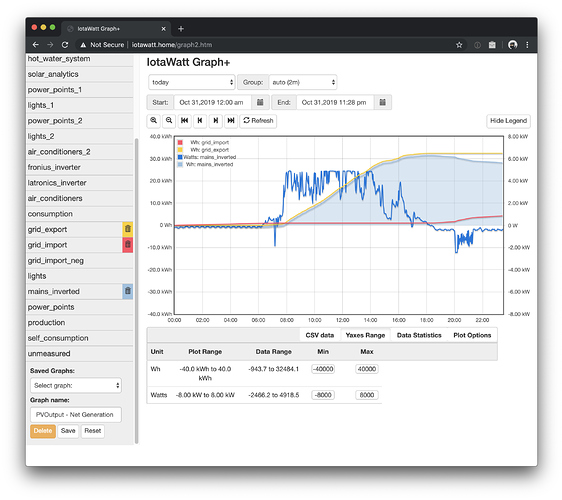Screen dimensions: 562x500
Task: Toggle the 'Wh: grid_export' legend swatch
Action: tap(180, 150)
